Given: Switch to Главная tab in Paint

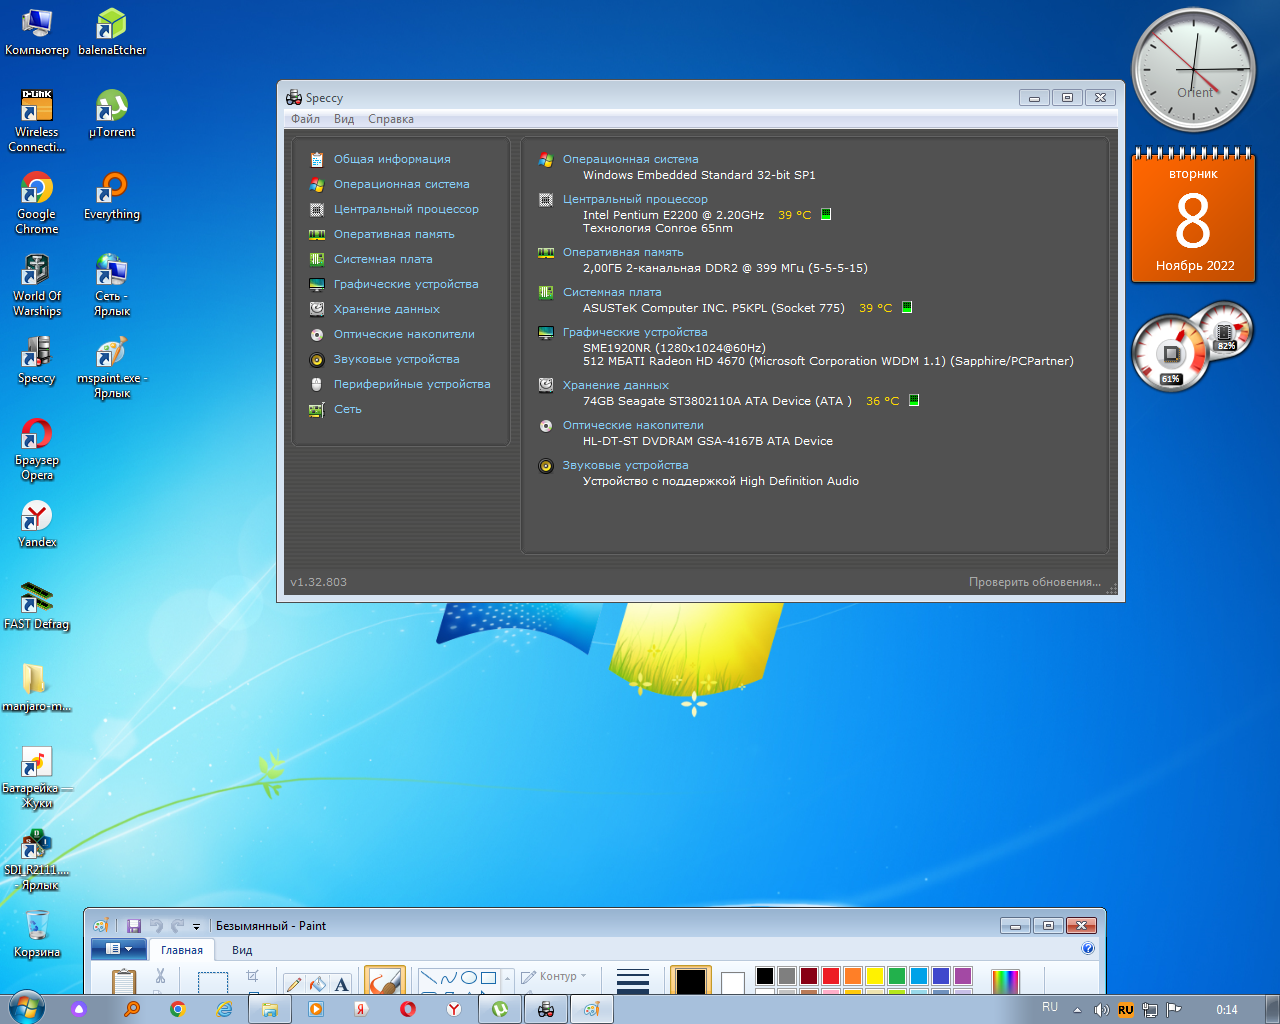Looking at the screenshot, I should [182, 950].
